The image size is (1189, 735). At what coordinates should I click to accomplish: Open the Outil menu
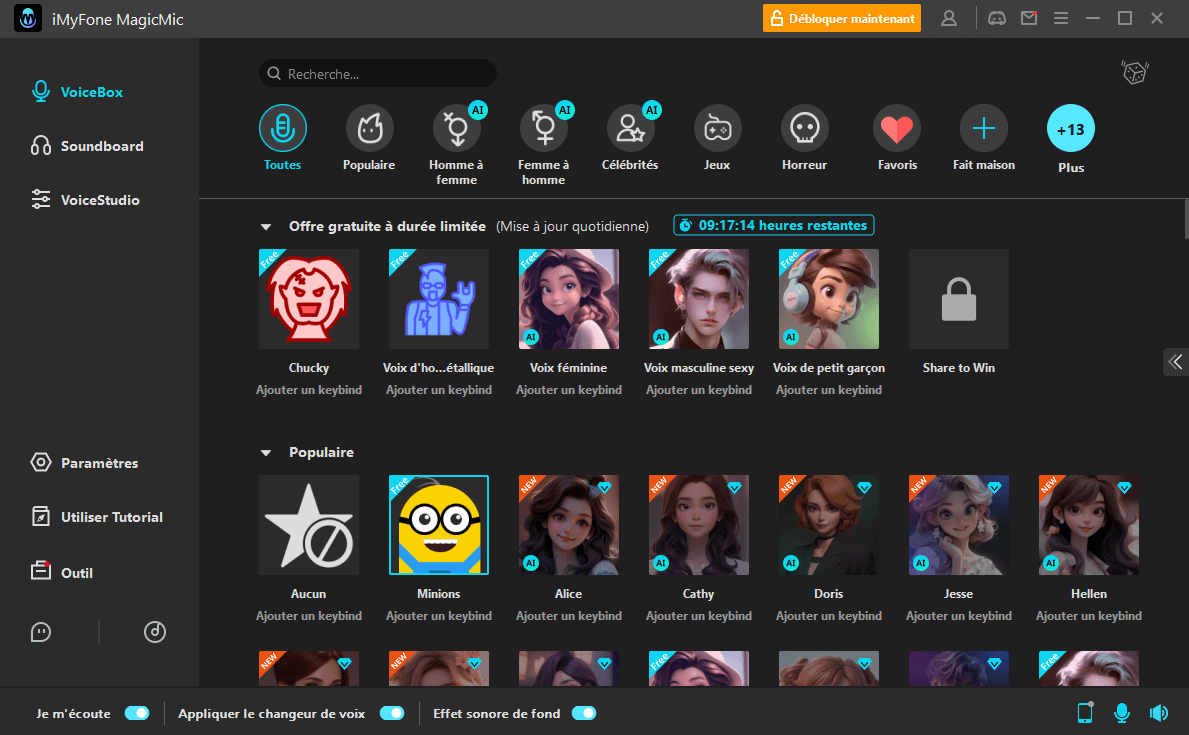61,572
